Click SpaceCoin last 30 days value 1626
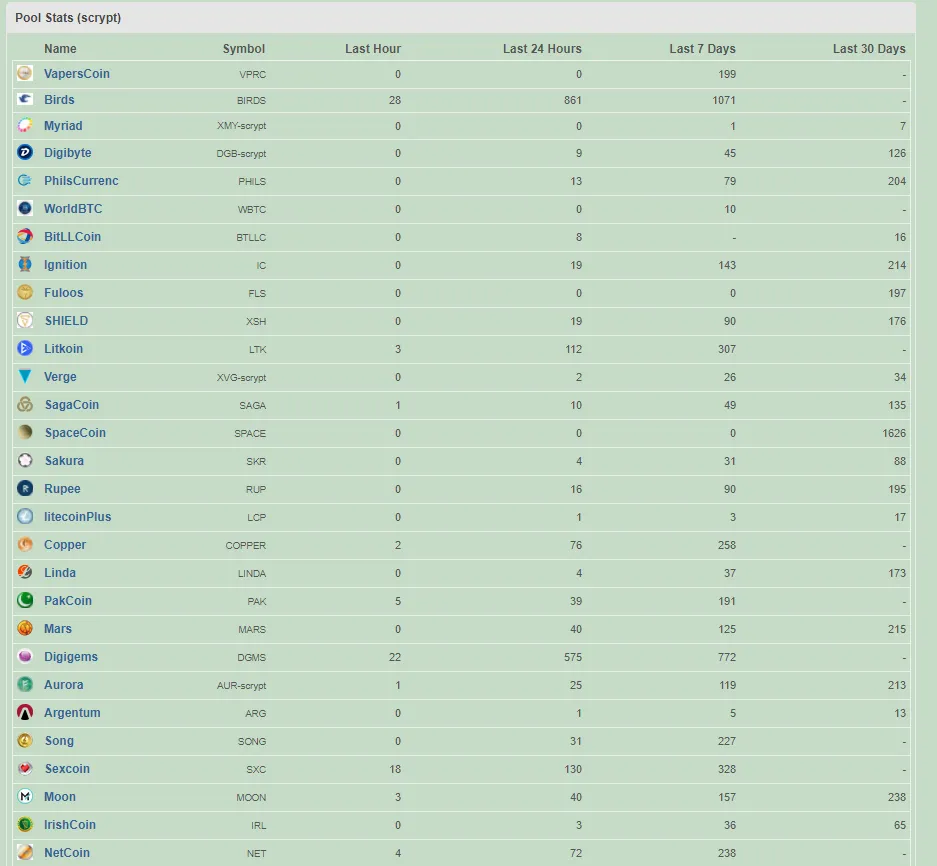Screen dimensions: 937x866 [x=894, y=433]
